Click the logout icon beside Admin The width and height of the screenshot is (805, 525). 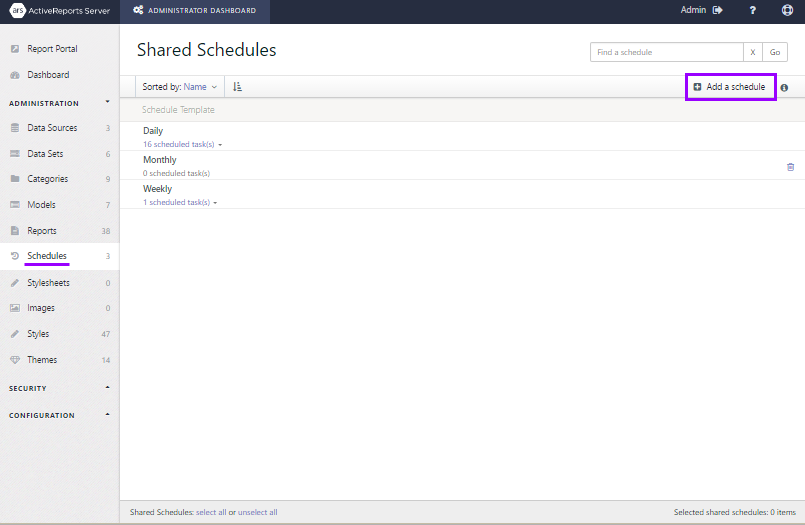[718, 10]
